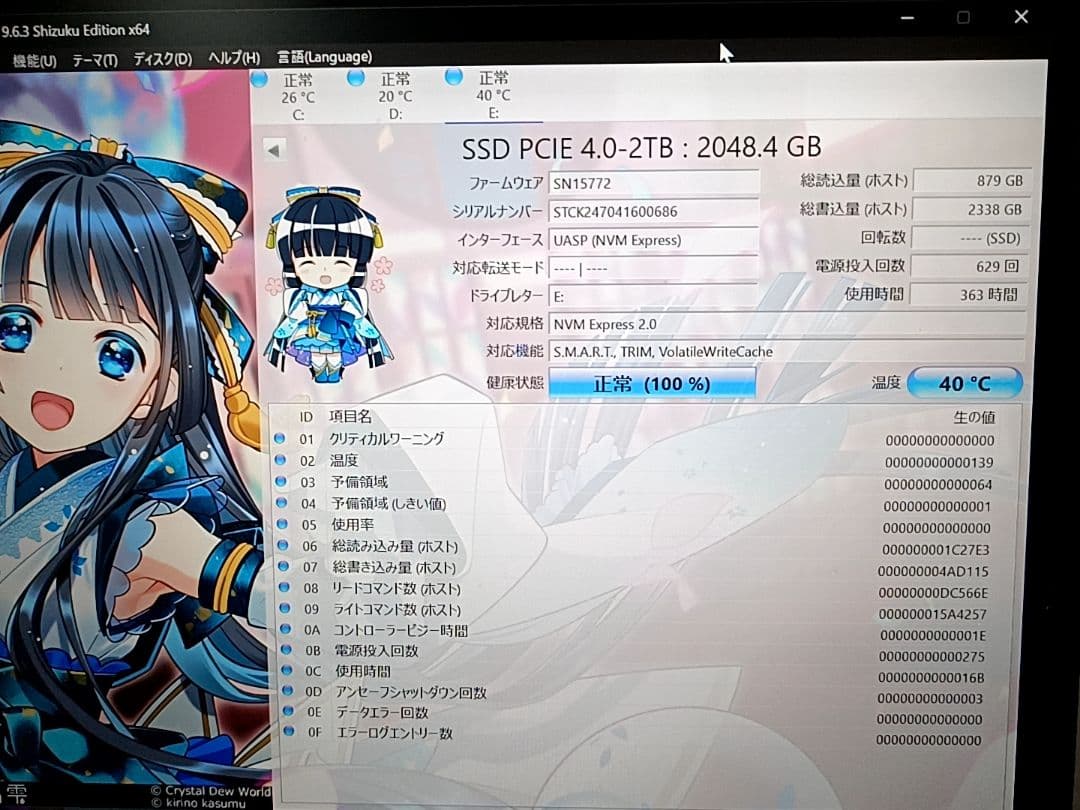The height and width of the screenshot is (810, 1080).
Task: Click the 項目名 column header
Action: coord(350,416)
